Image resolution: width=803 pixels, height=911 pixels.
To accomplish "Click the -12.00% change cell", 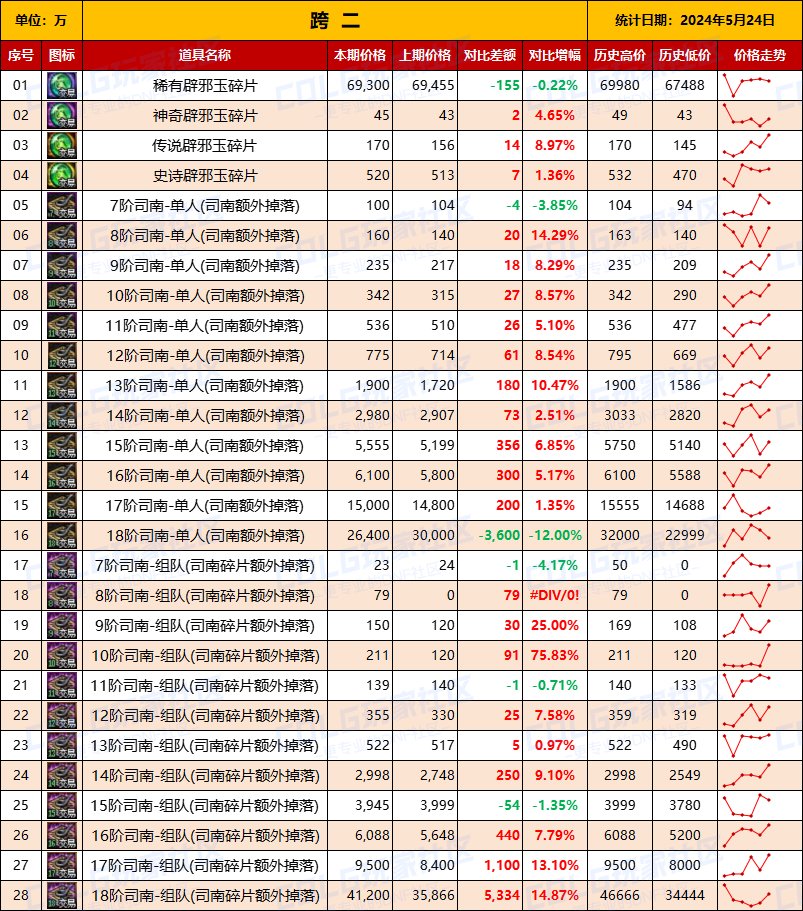I will (555, 536).
